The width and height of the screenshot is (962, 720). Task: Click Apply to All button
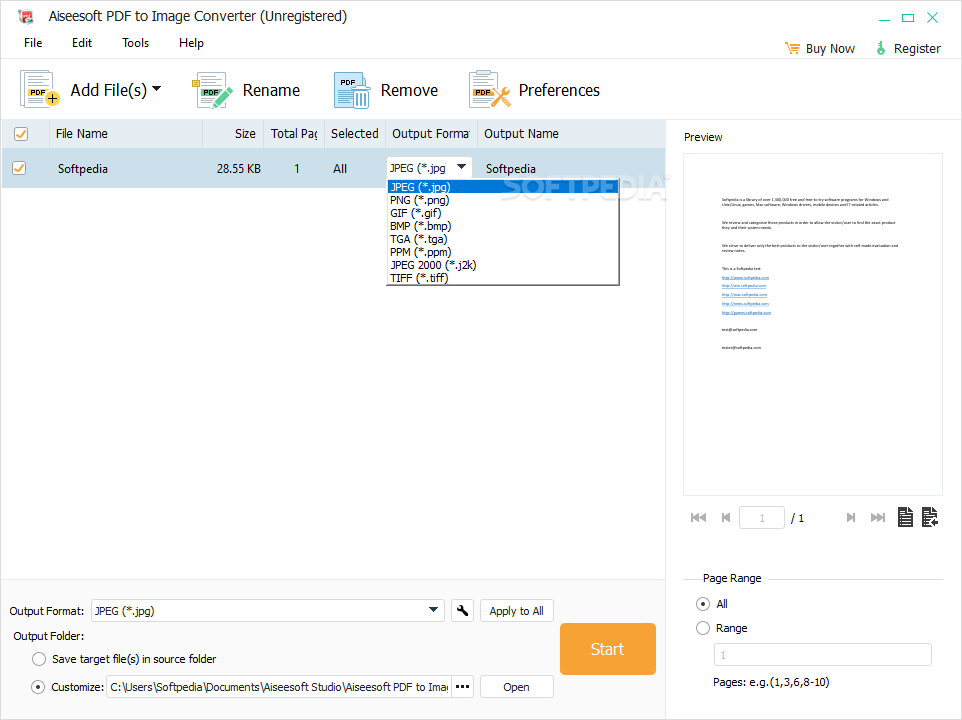point(517,611)
